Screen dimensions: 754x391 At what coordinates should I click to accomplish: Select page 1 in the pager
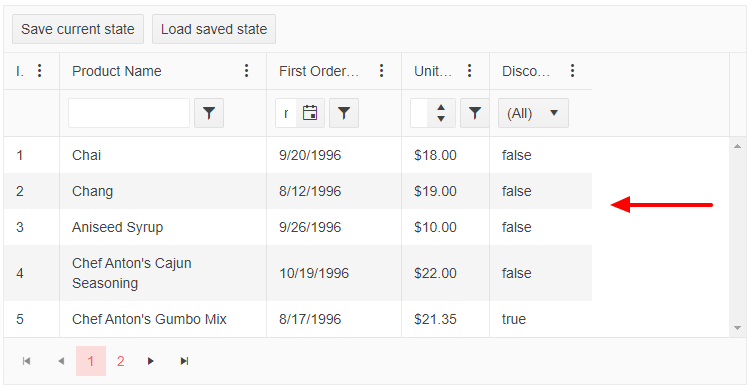coord(91,361)
